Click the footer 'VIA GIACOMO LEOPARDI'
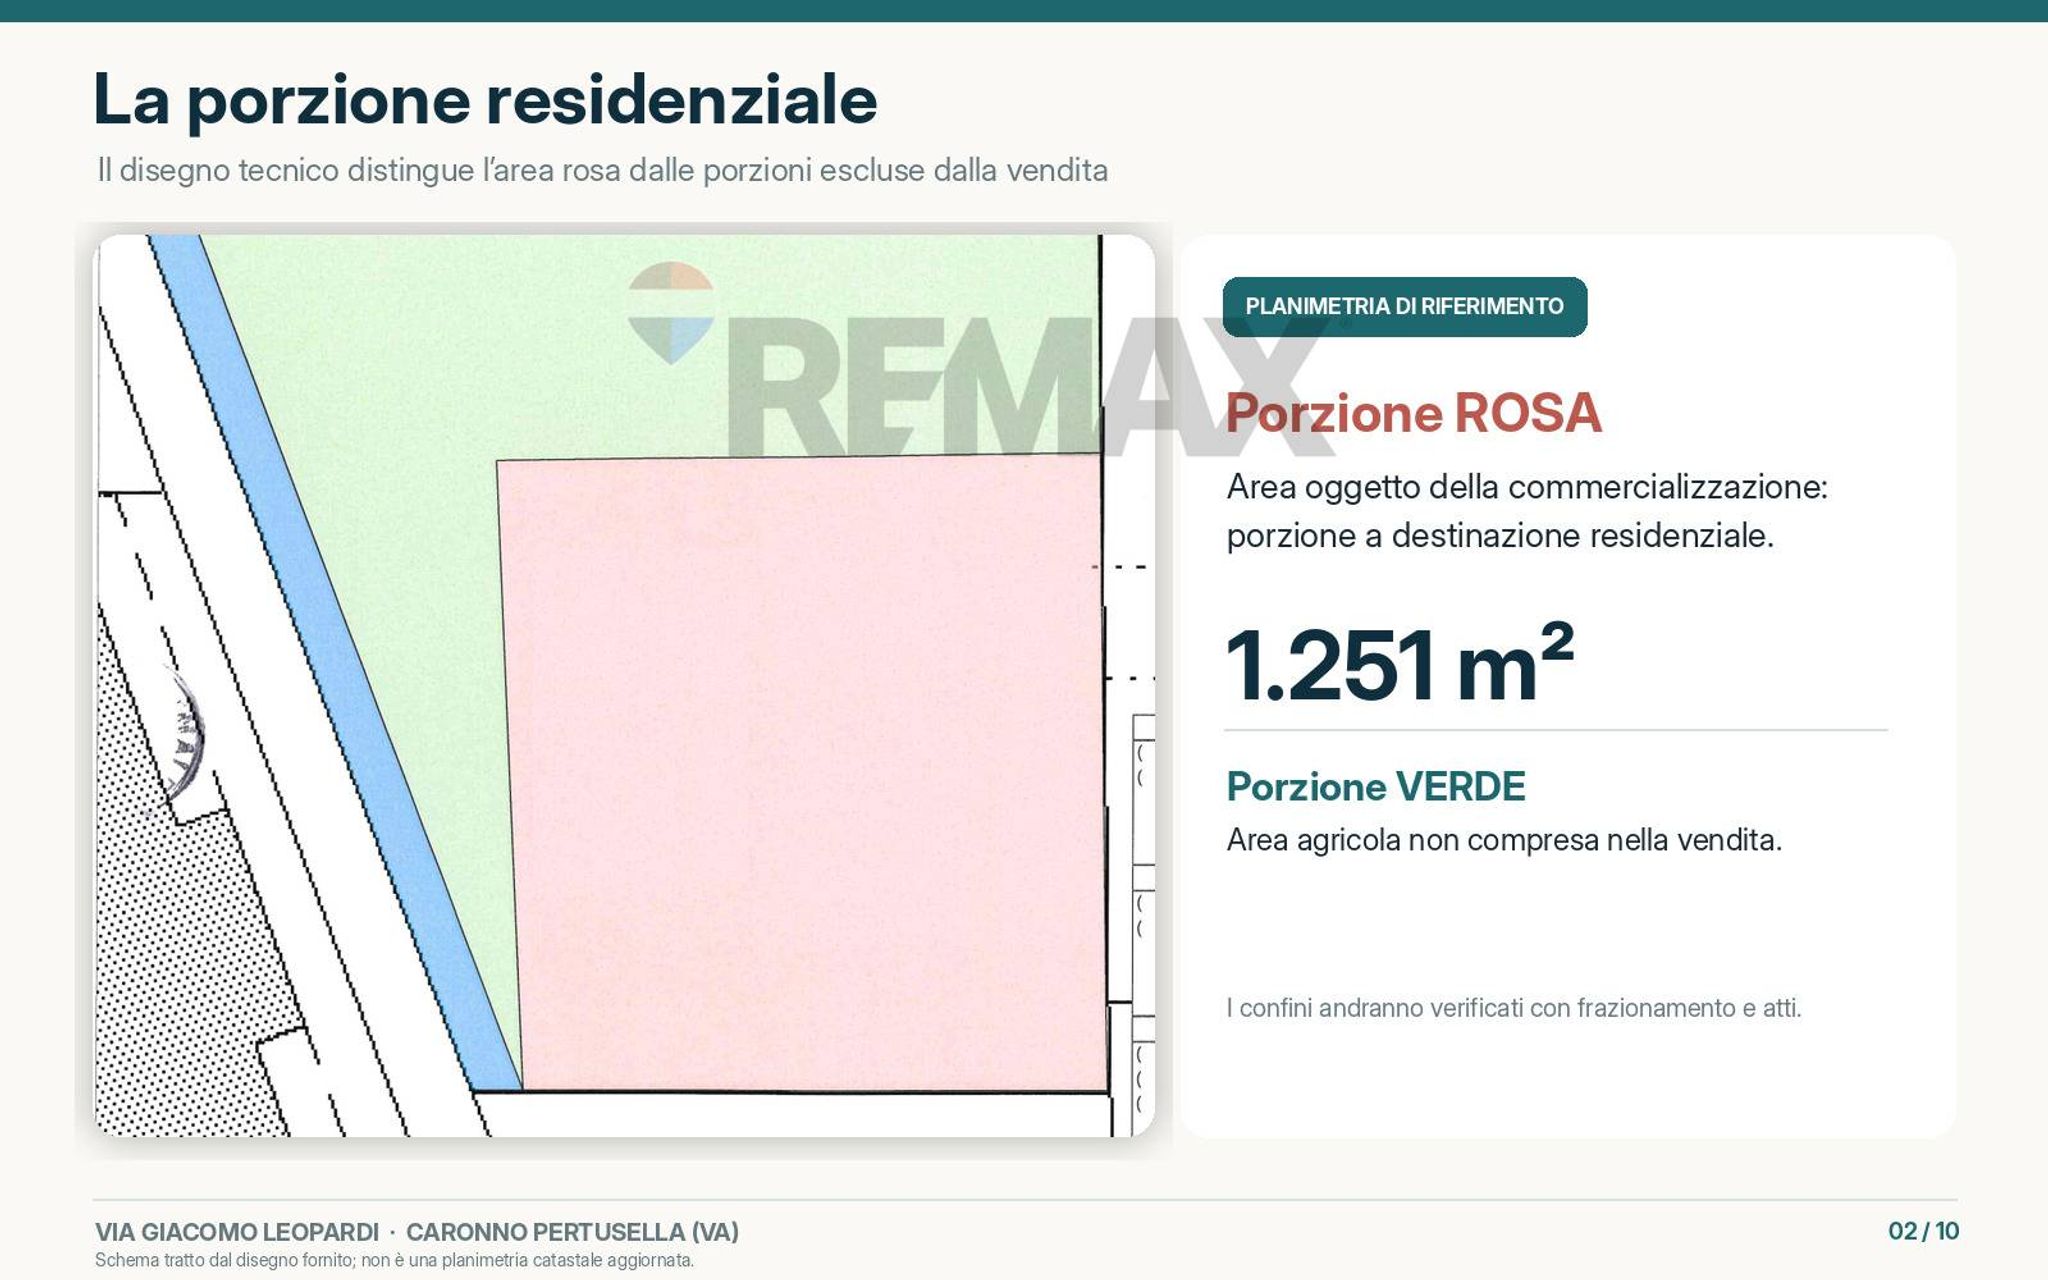The image size is (2048, 1280). point(237,1232)
